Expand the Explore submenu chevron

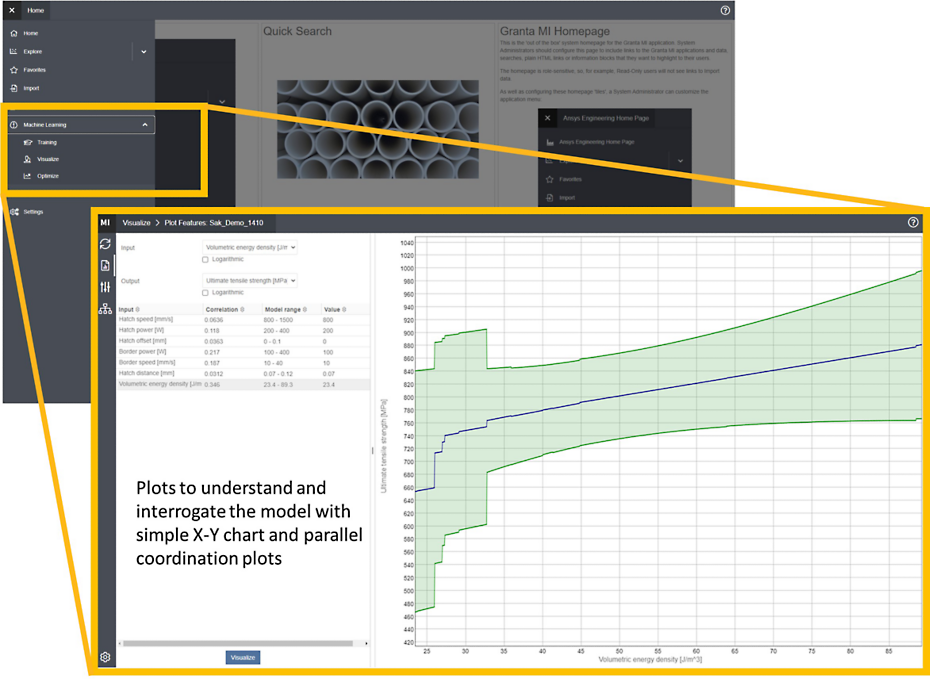144,52
